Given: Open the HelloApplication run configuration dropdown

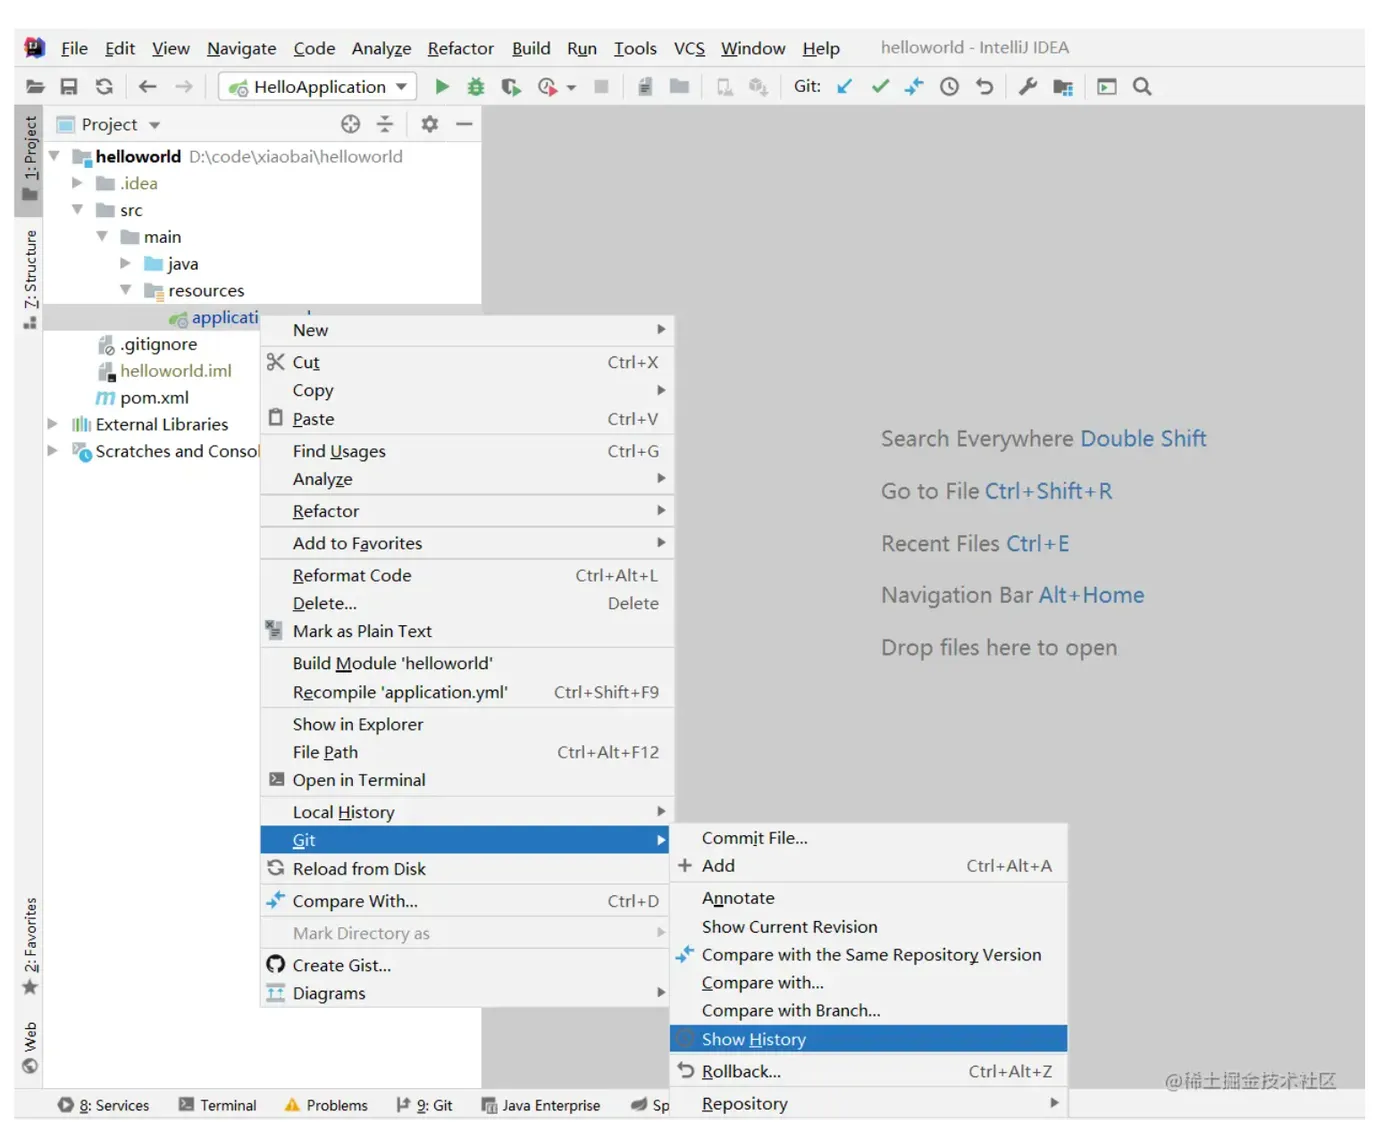Looking at the screenshot, I should tap(316, 87).
